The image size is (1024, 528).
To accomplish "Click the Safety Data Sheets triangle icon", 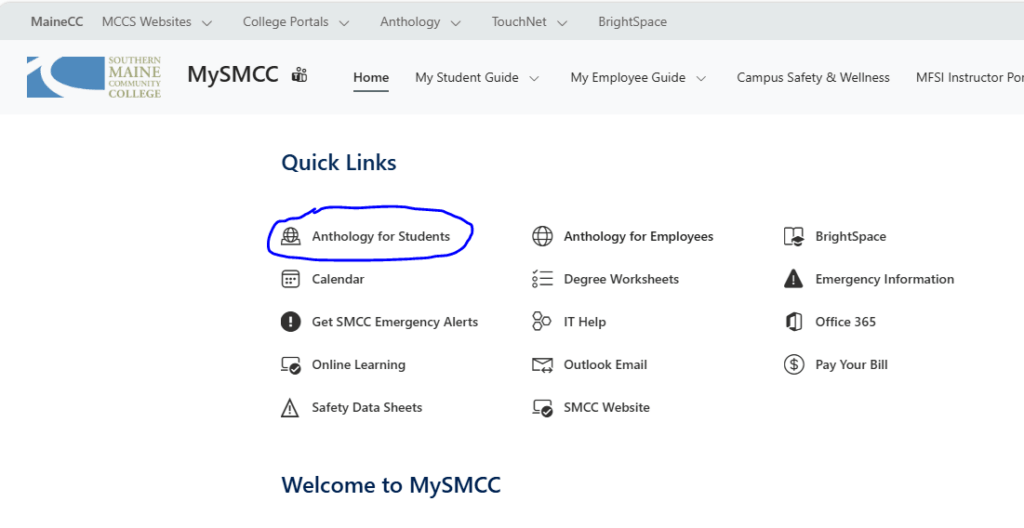I will pyautogui.click(x=290, y=408).
